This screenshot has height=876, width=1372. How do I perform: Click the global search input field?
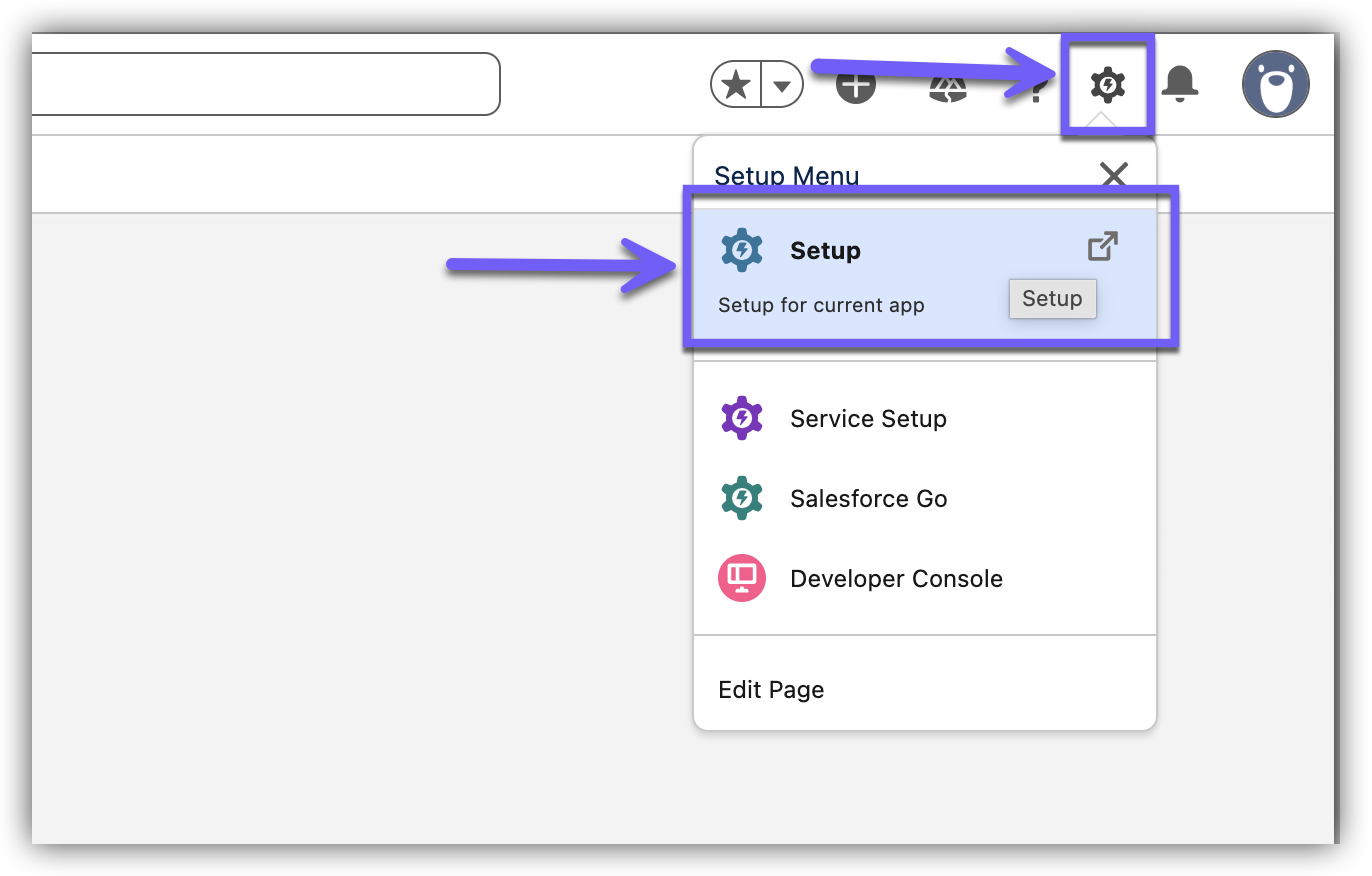pyautogui.click(x=265, y=84)
